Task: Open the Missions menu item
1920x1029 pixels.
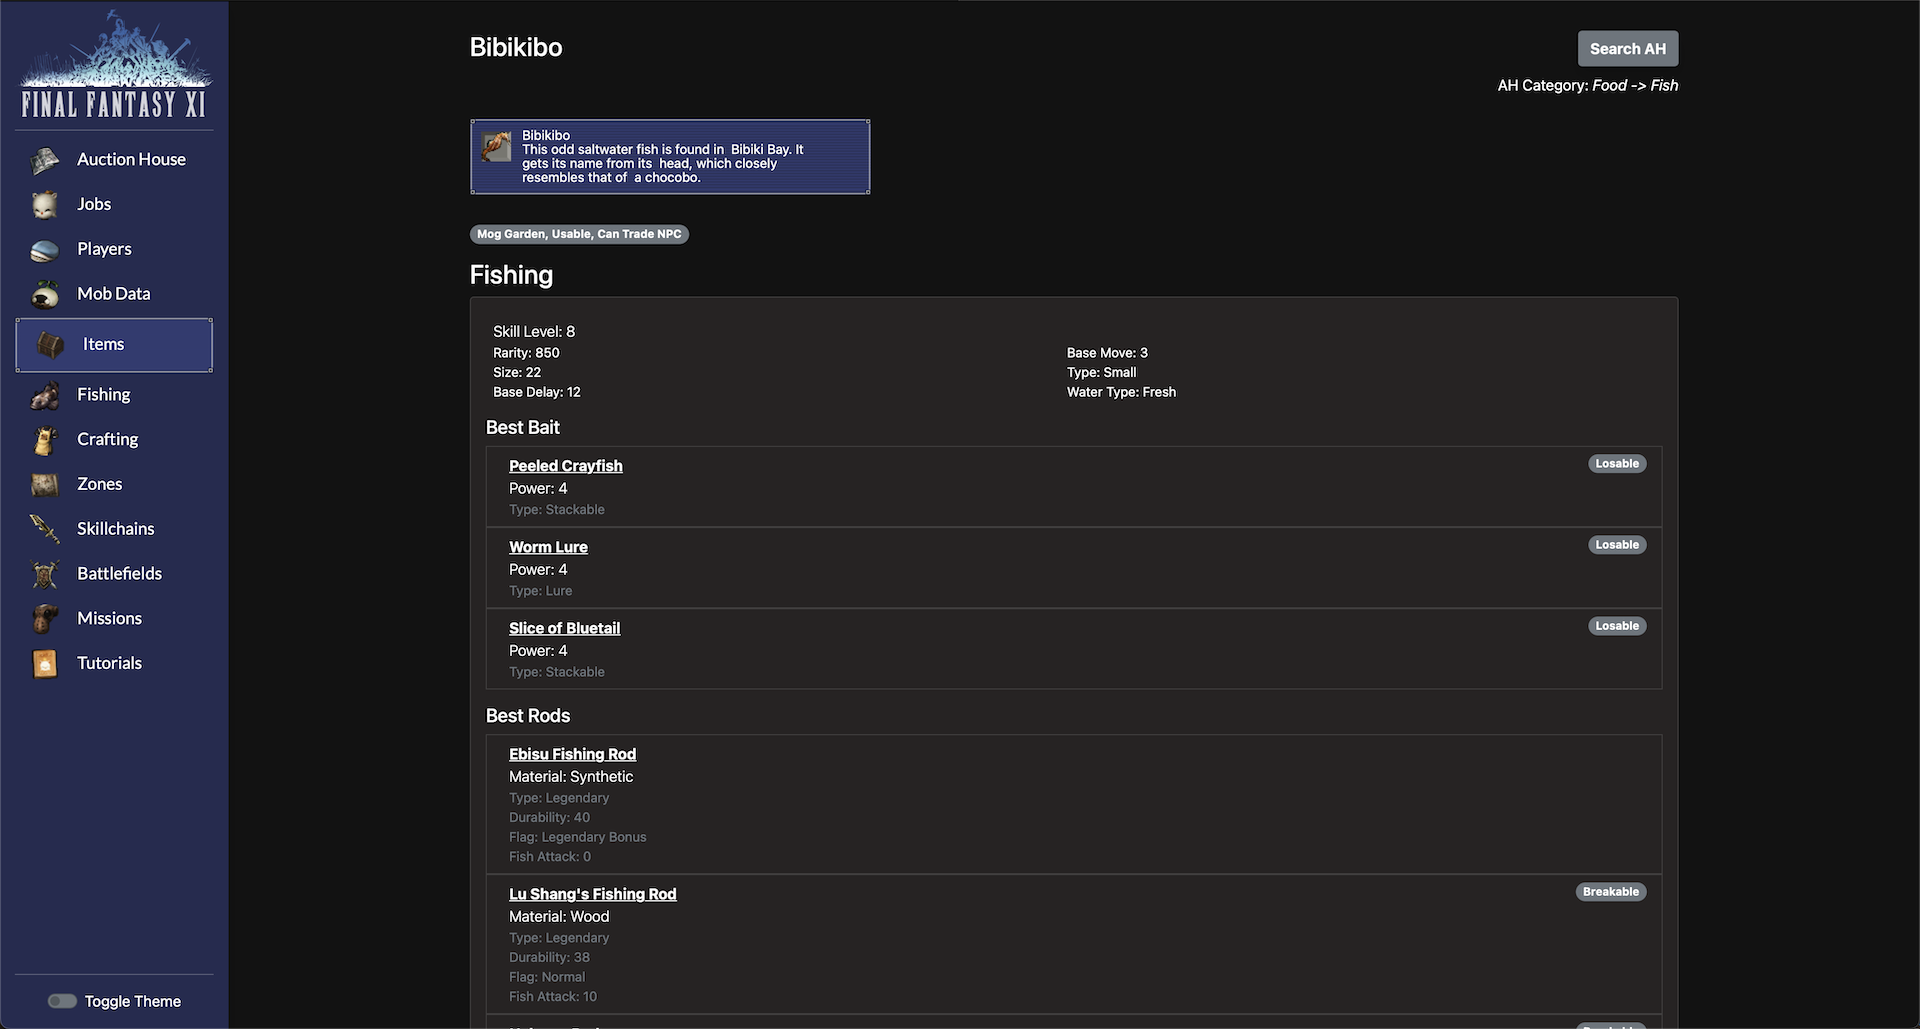Action: click(x=109, y=618)
